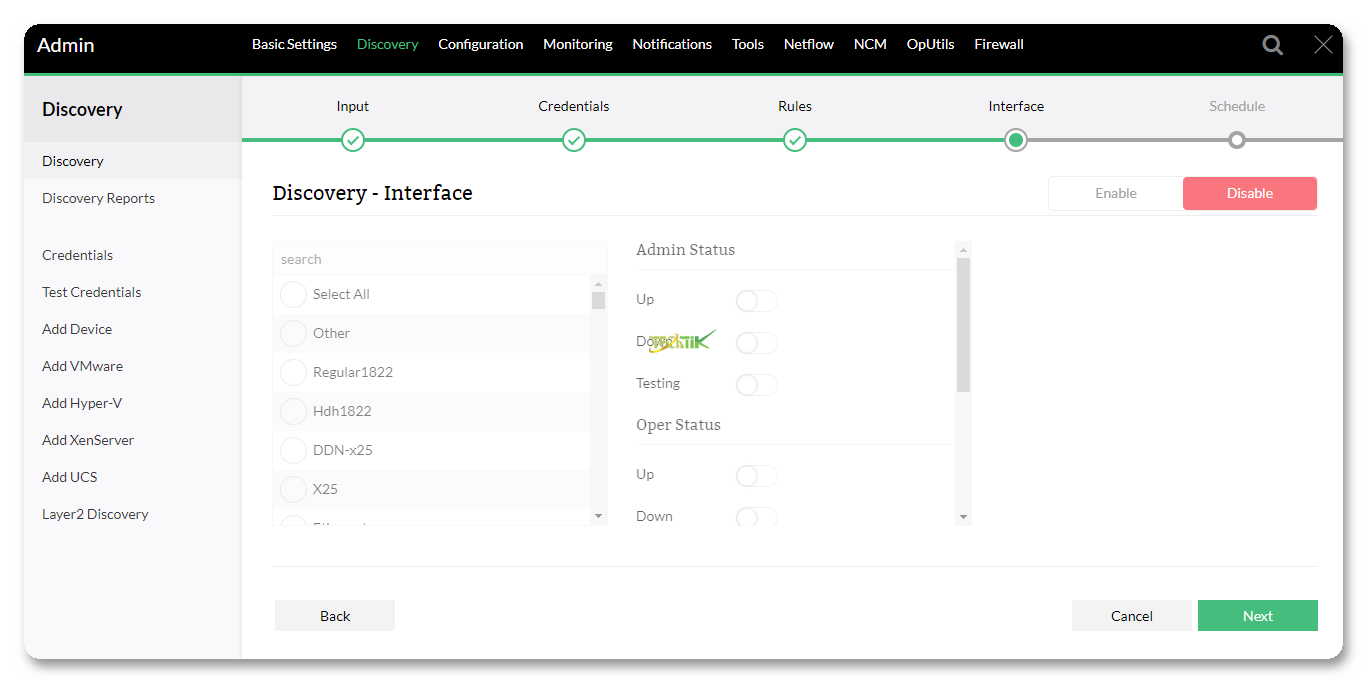This screenshot has height=683, width=1367.
Task: Click status panel scroll down arrow
Action: (x=963, y=517)
